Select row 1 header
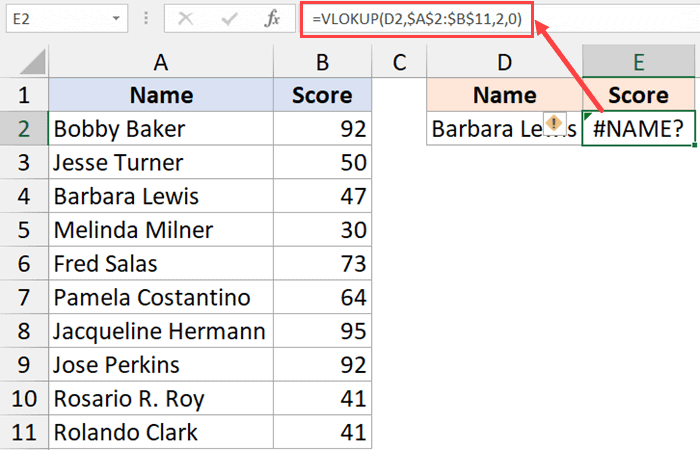The width and height of the screenshot is (700, 450). 24,96
